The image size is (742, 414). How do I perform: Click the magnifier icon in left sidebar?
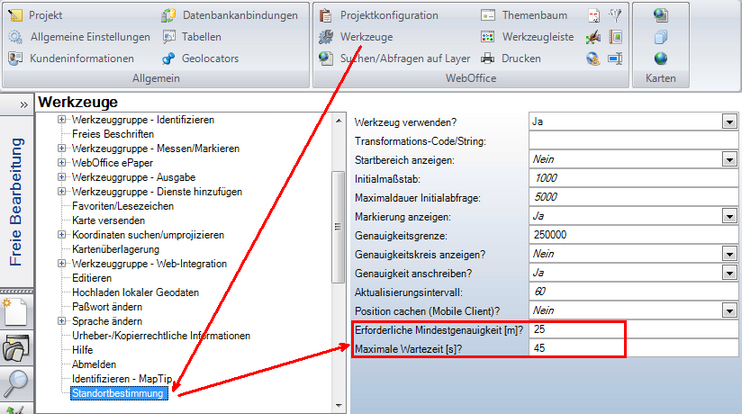pyautogui.click(x=18, y=381)
